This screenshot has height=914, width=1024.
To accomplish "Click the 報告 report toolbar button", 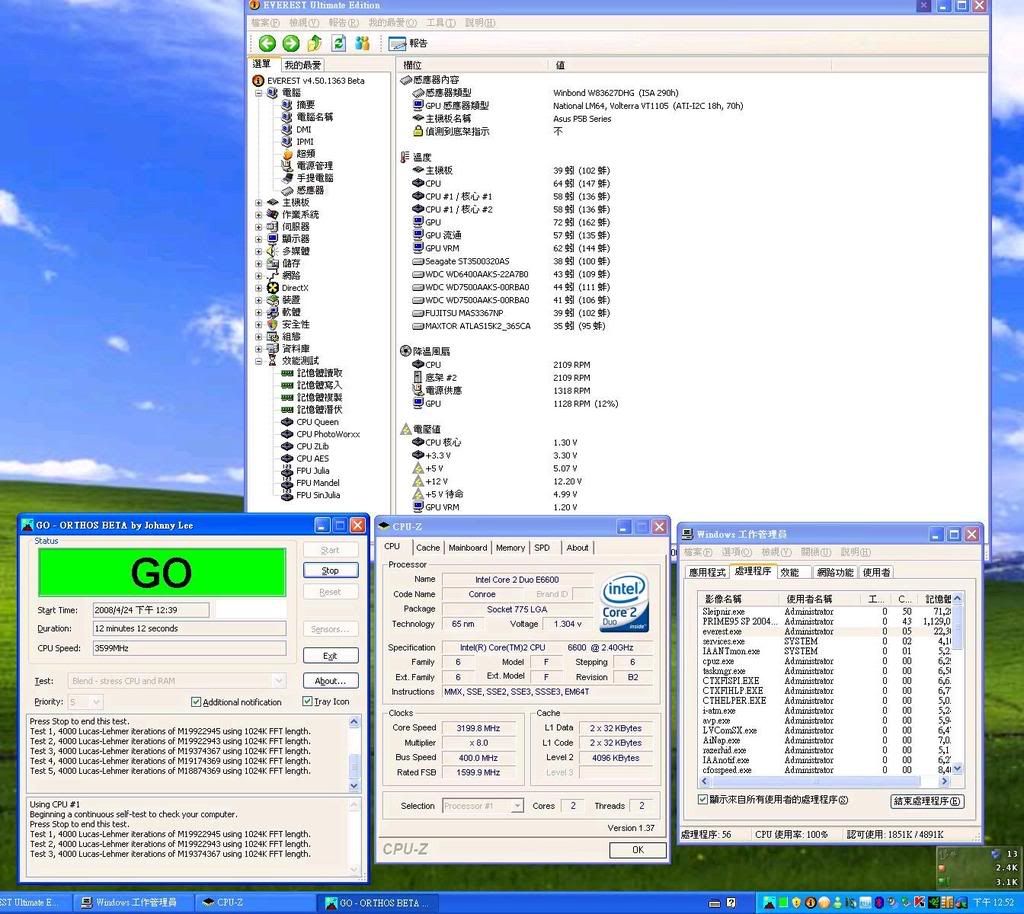I will 408,44.
